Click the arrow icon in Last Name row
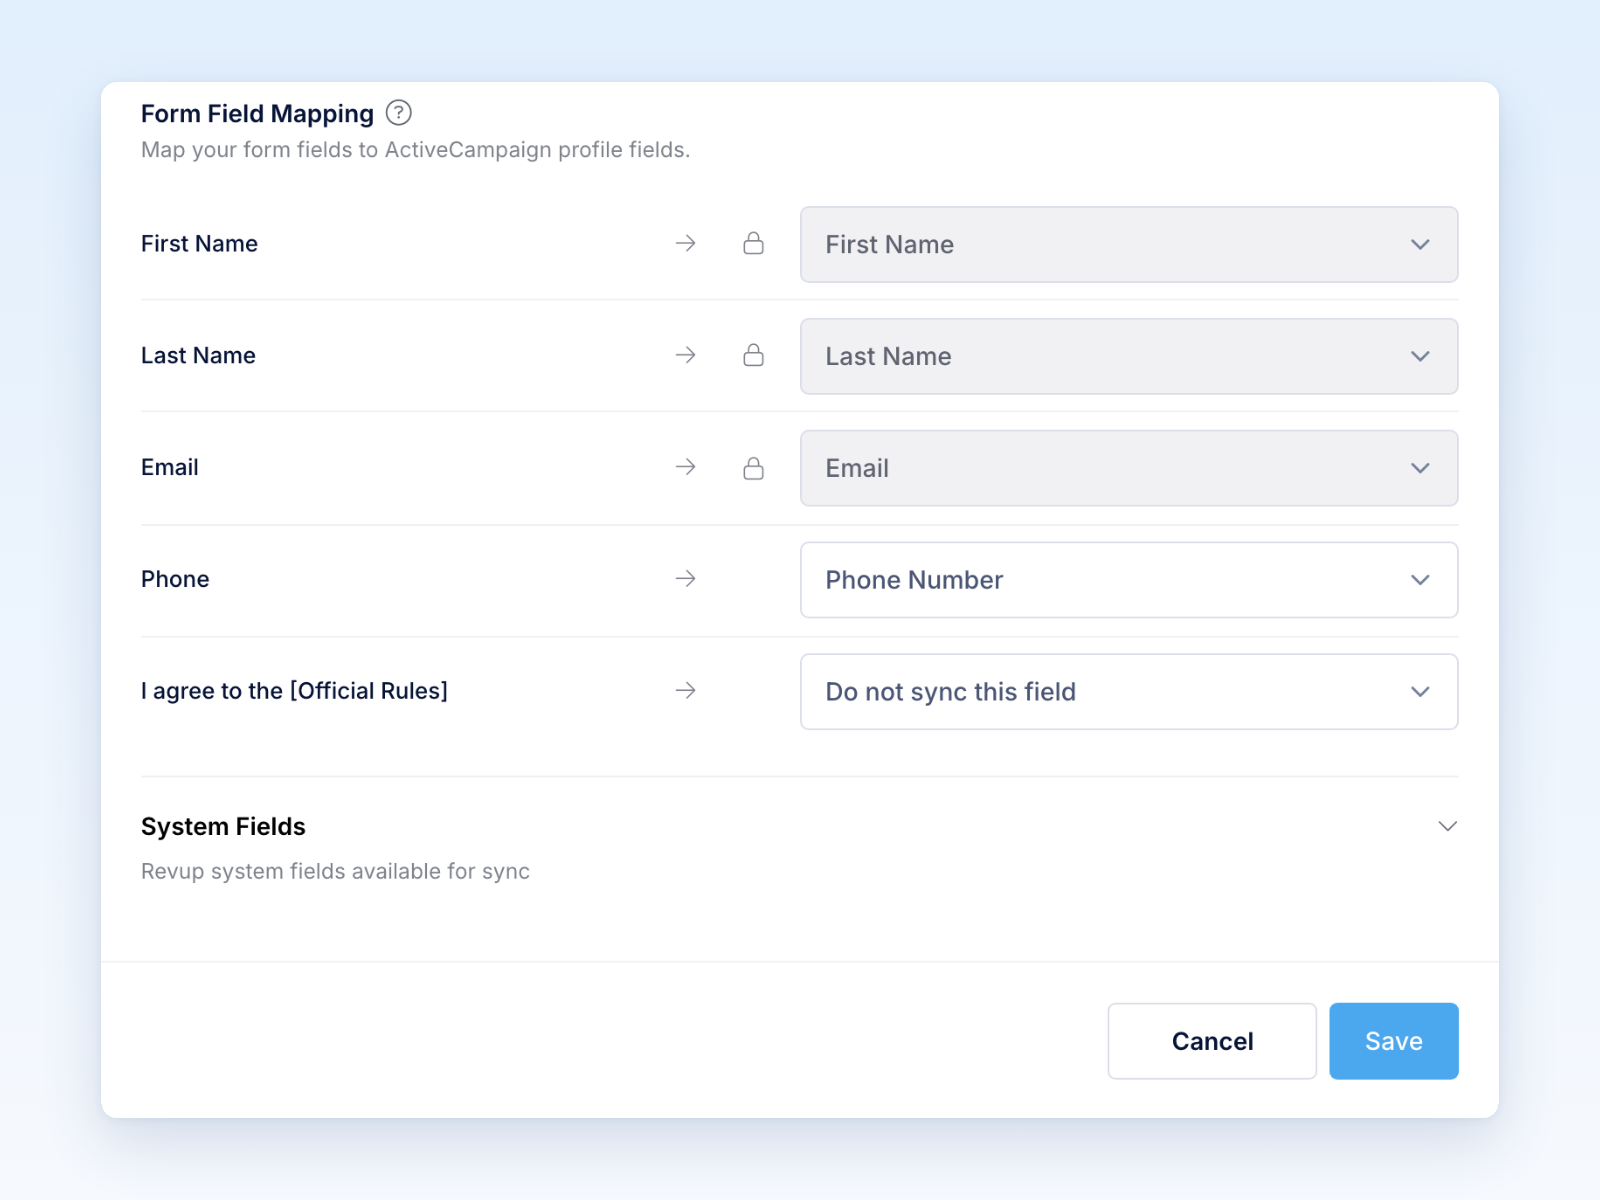The image size is (1600, 1200). 686,355
